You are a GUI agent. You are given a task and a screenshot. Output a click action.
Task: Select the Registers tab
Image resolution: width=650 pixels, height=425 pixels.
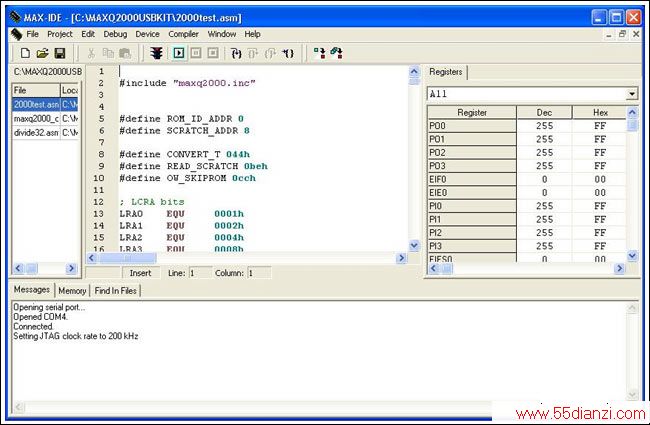pos(446,72)
